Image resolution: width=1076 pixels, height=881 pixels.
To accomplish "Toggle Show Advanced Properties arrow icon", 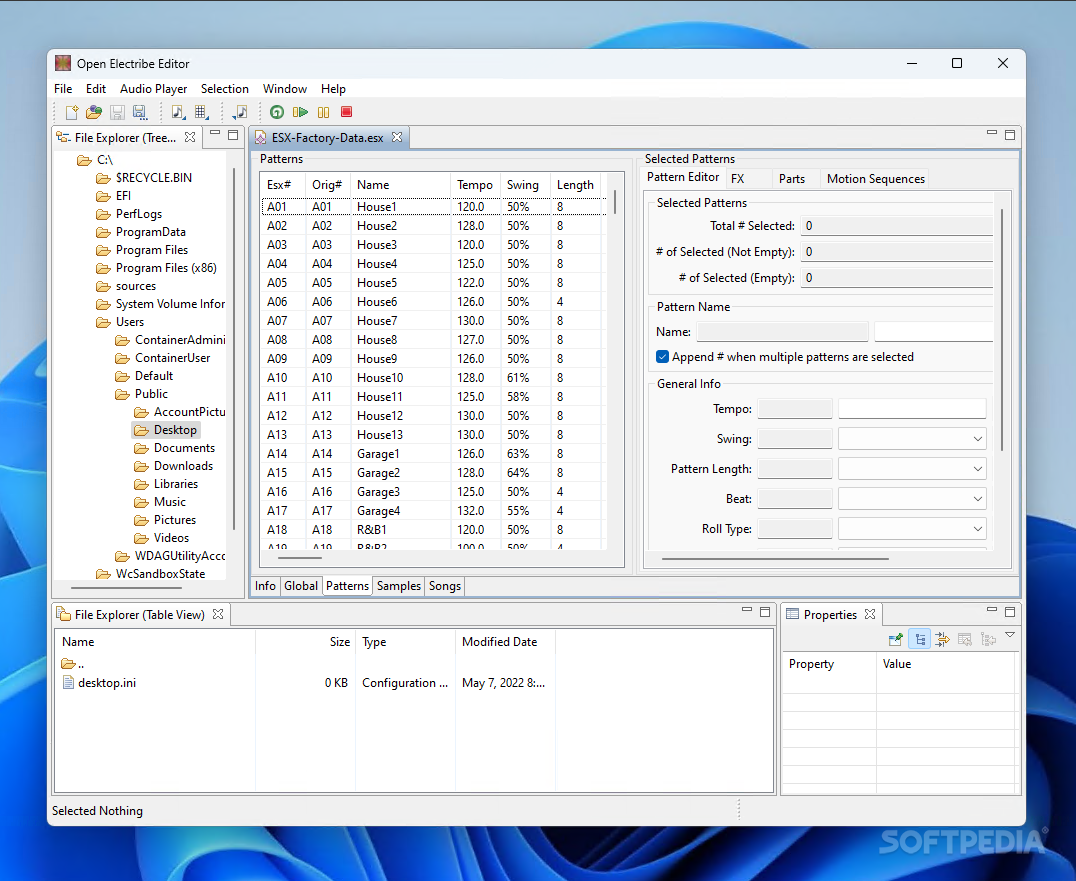I will (x=942, y=639).
